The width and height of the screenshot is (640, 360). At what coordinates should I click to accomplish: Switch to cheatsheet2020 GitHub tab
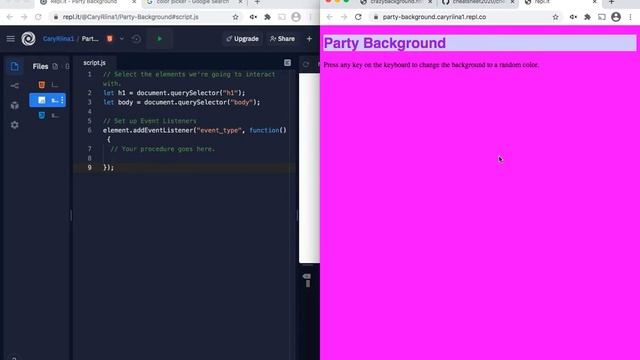click(x=478, y=2)
